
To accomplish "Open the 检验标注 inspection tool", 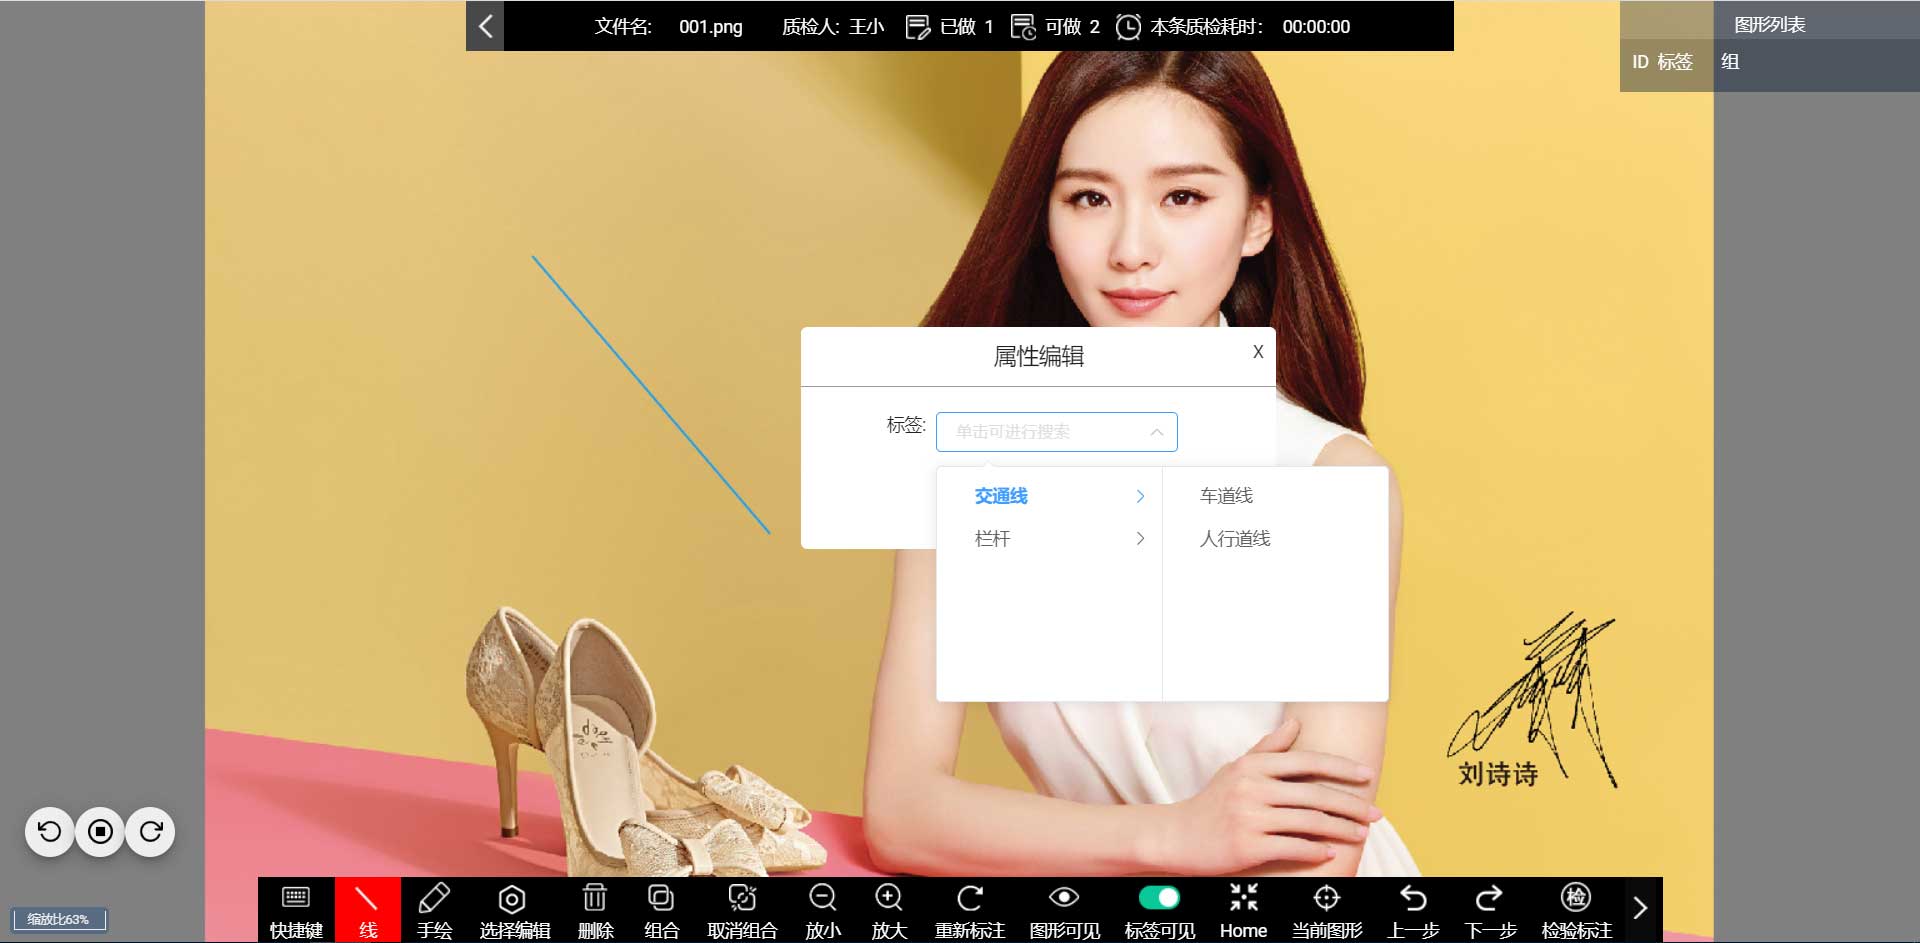I will [x=1576, y=911].
